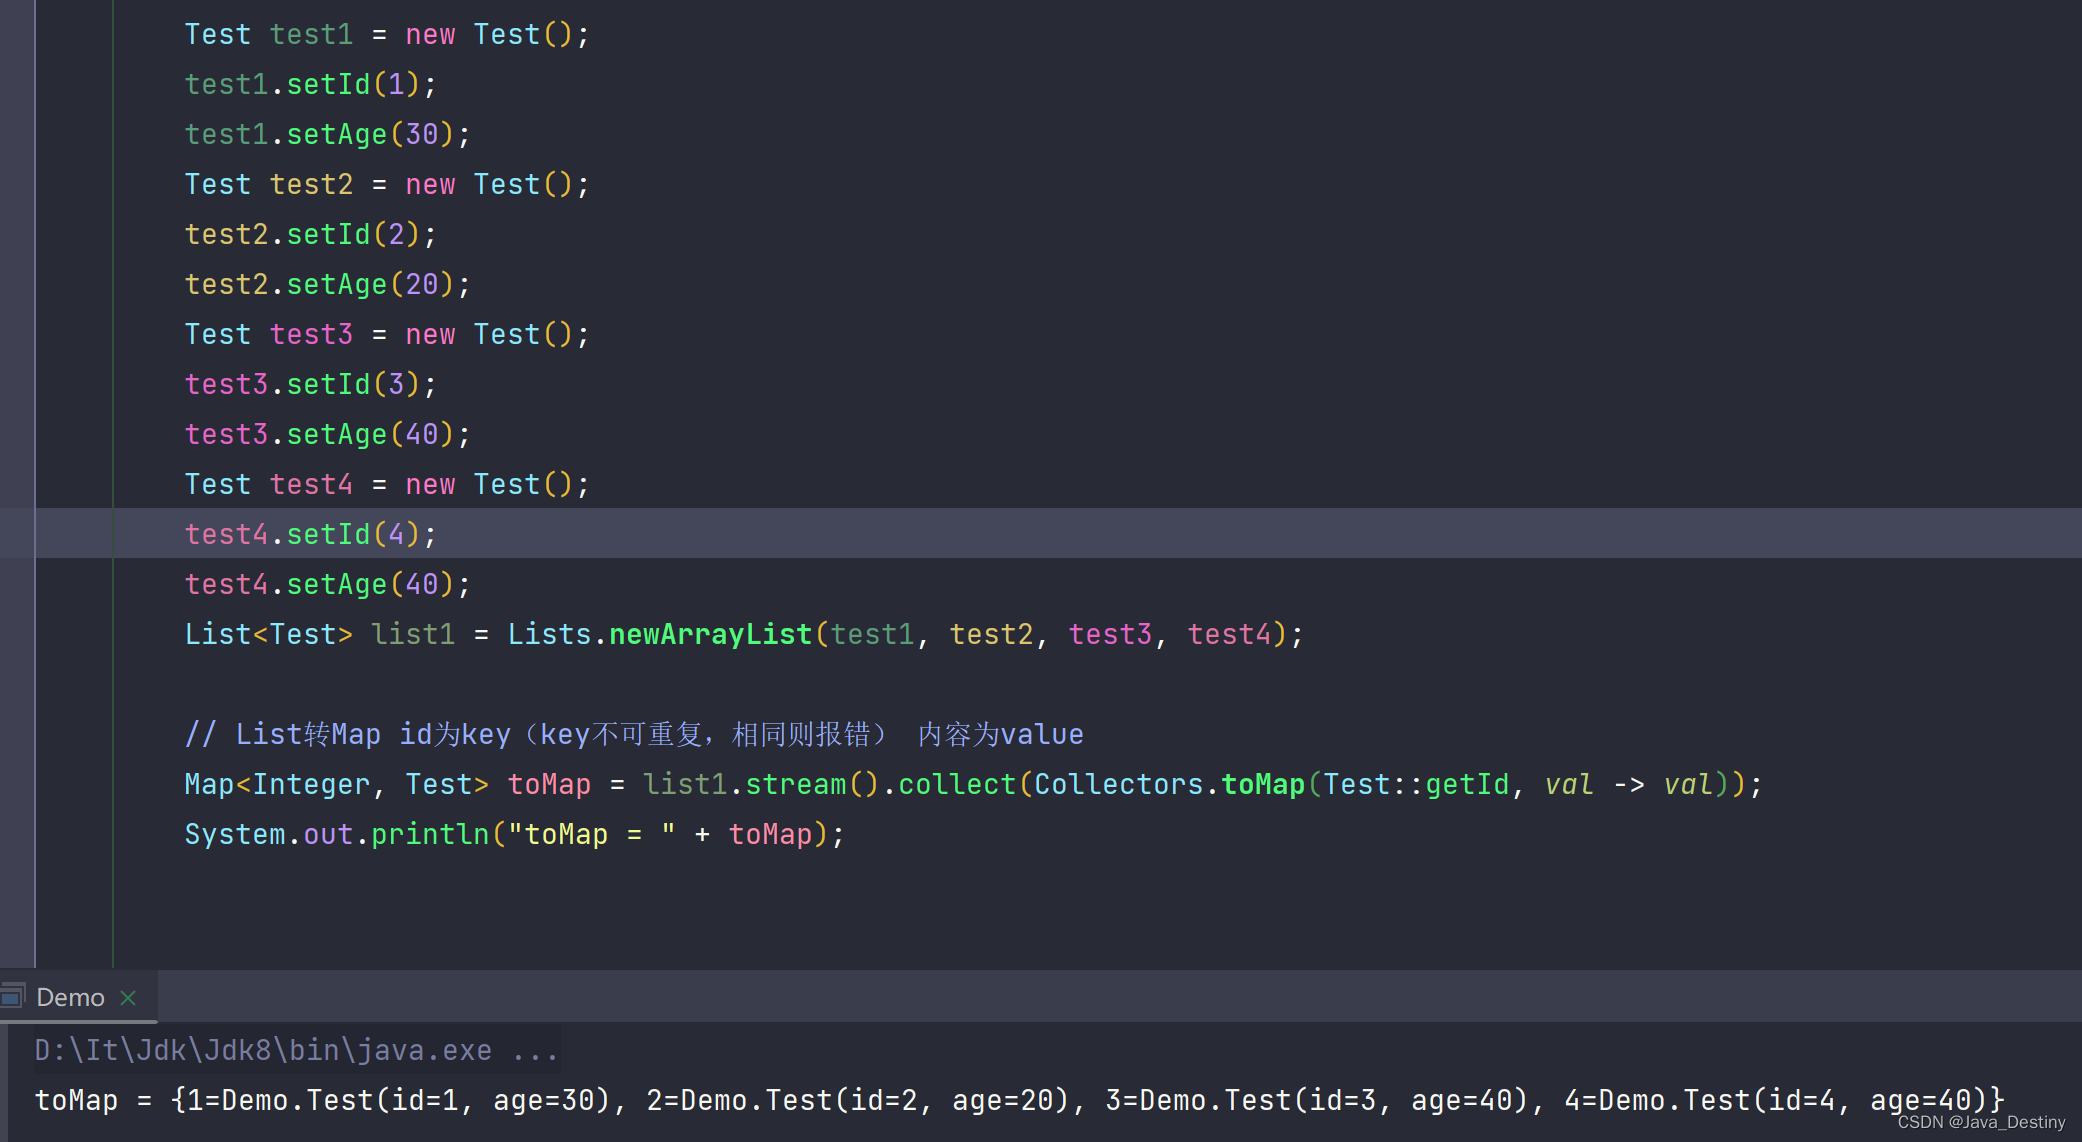The image size is (2082, 1142).
Task: Select the Demo console tab
Action: point(70,997)
